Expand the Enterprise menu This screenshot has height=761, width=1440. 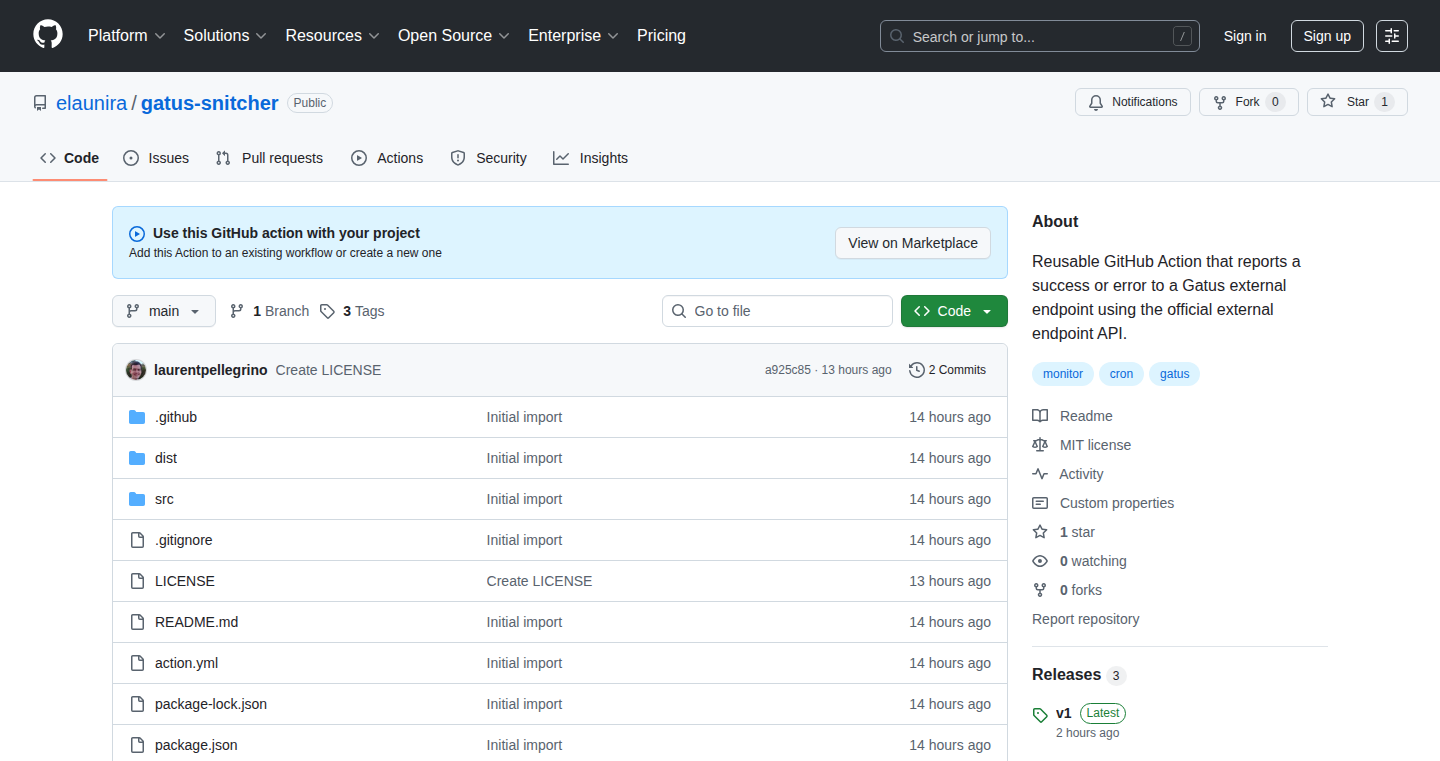tap(573, 35)
